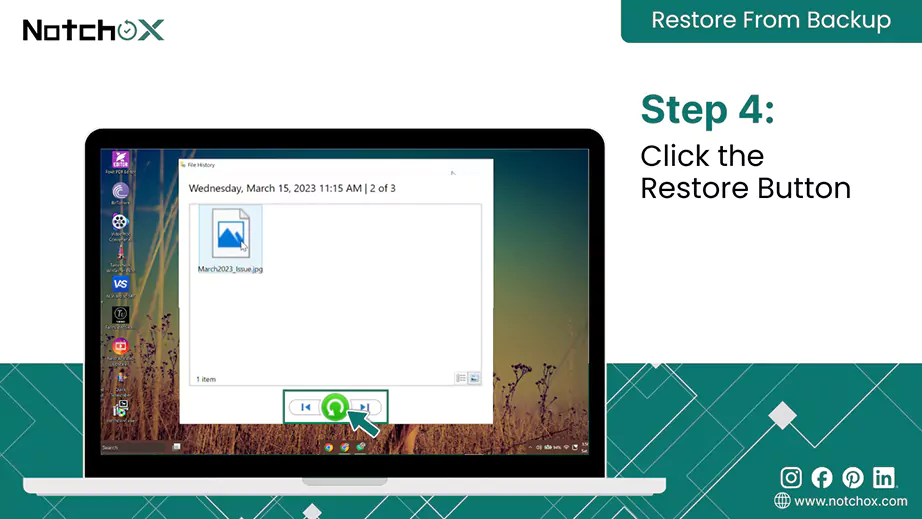Screen dimensions: 922x519
Task: Click the '1 item' status text
Action: (206, 379)
